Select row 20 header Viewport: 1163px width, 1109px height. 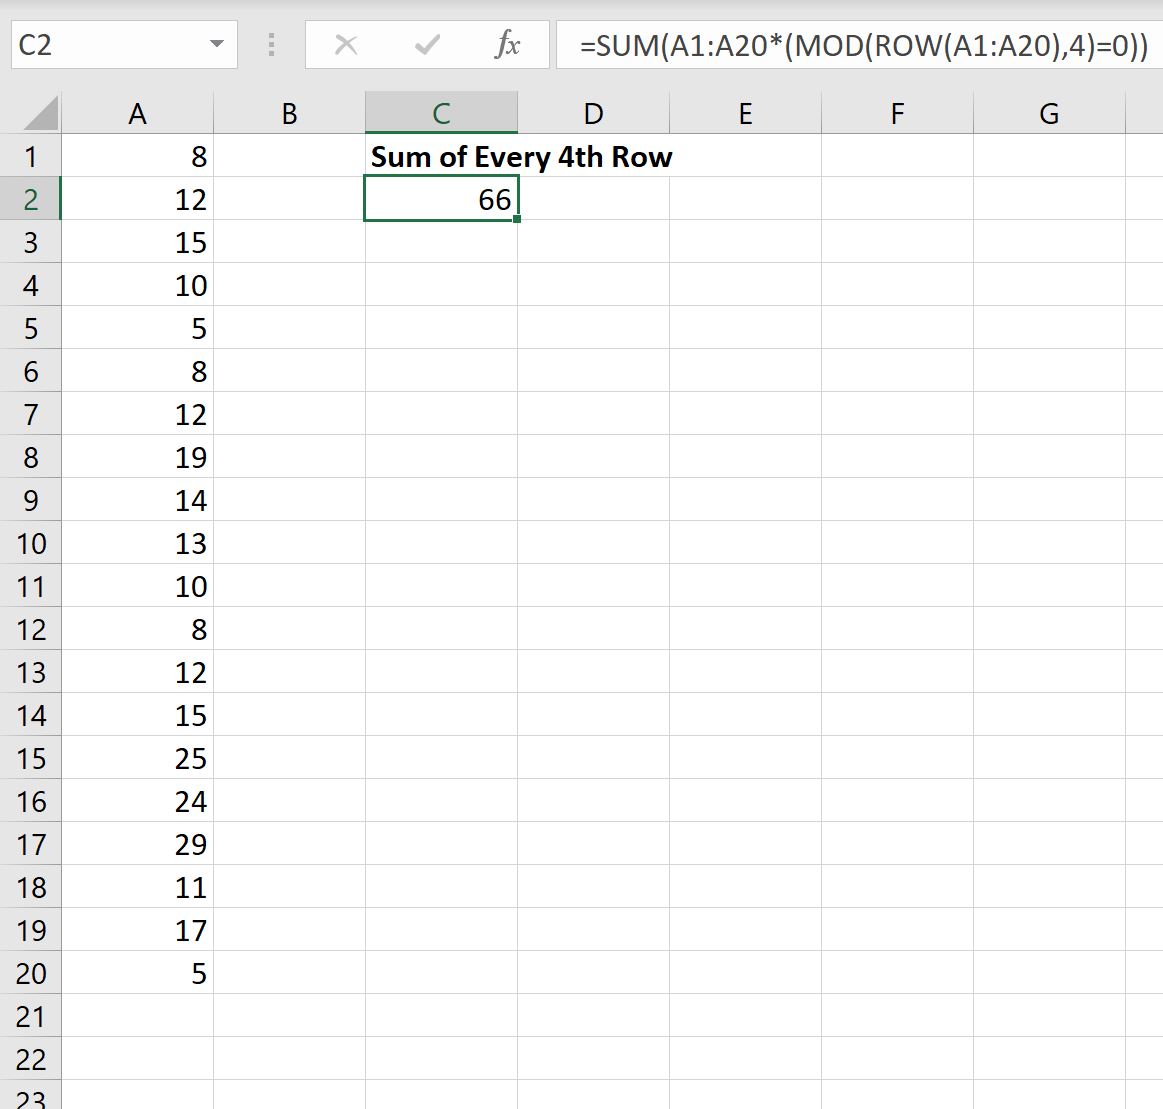point(30,973)
